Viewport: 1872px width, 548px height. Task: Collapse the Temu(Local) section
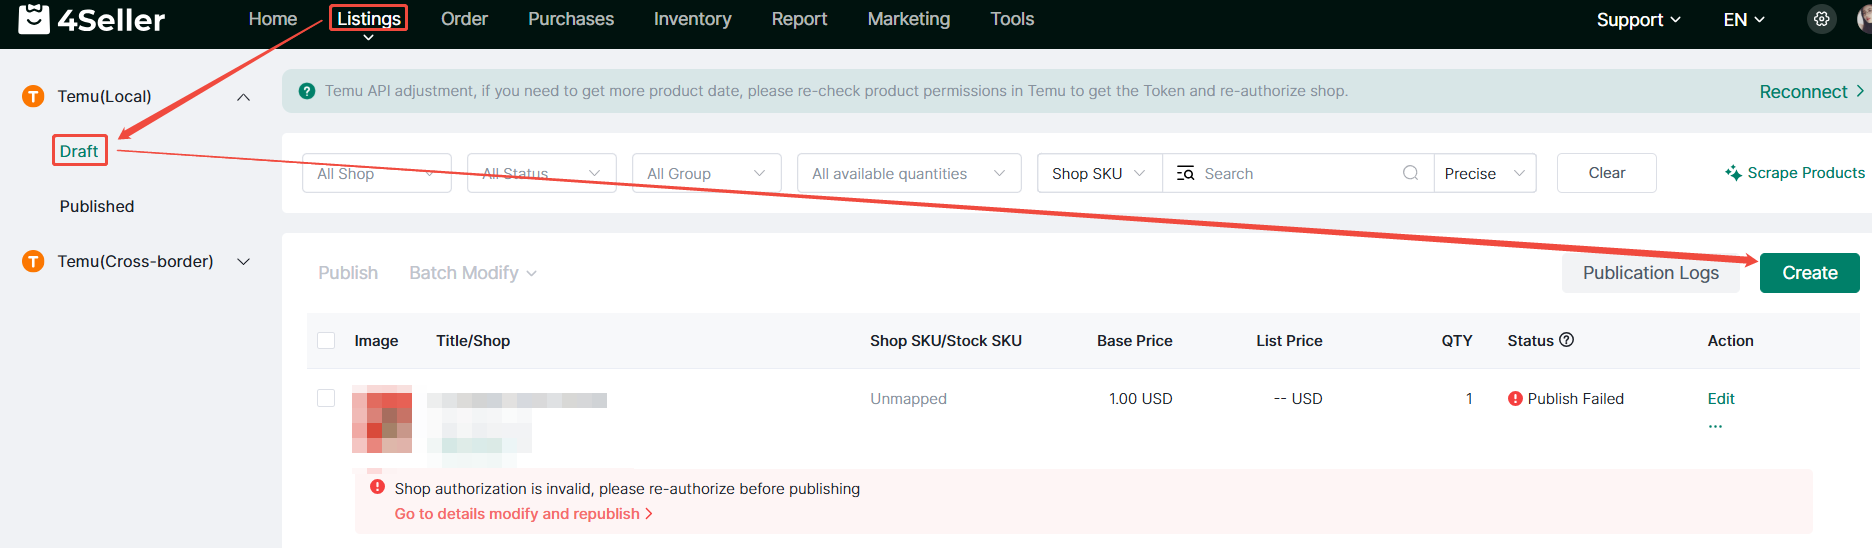click(243, 97)
